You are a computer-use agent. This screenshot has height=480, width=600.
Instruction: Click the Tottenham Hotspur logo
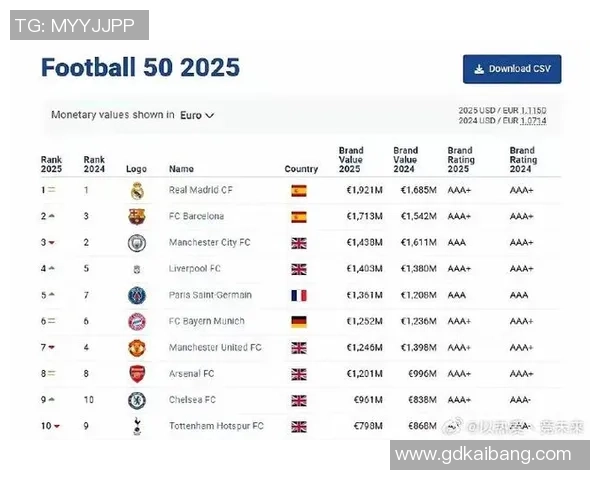click(x=137, y=426)
